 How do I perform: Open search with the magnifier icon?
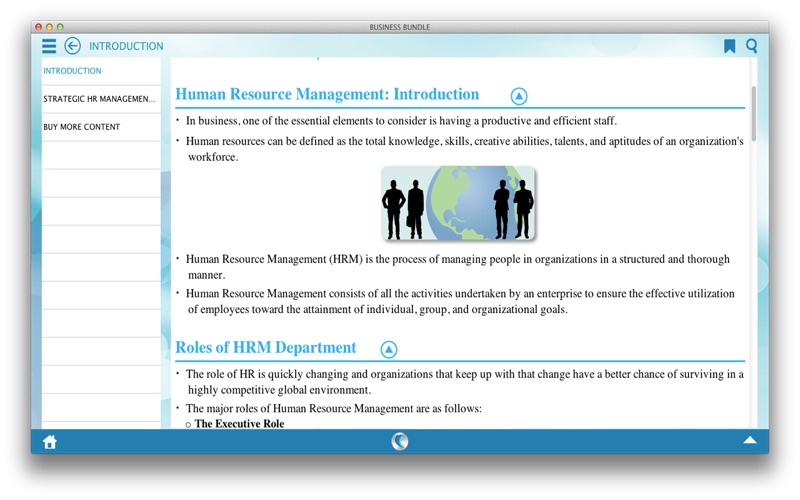(752, 46)
